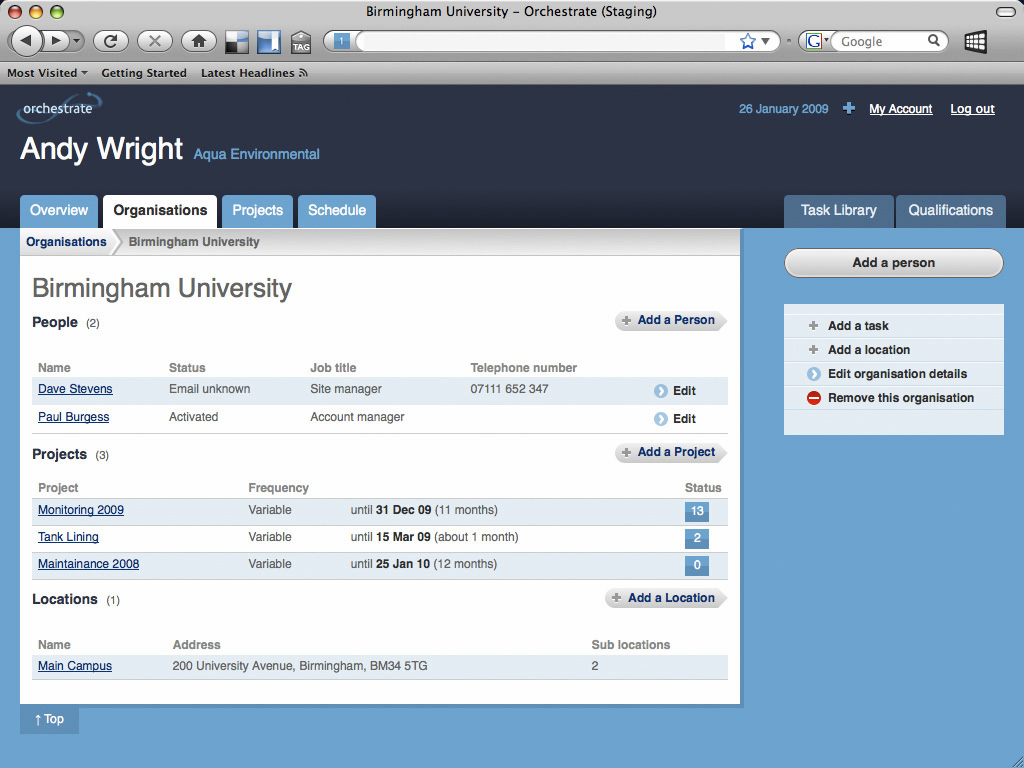Bookmark page with the star icon
This screenshot has height=768, width=1024.
pyautogui.click(x=747, y=41)
